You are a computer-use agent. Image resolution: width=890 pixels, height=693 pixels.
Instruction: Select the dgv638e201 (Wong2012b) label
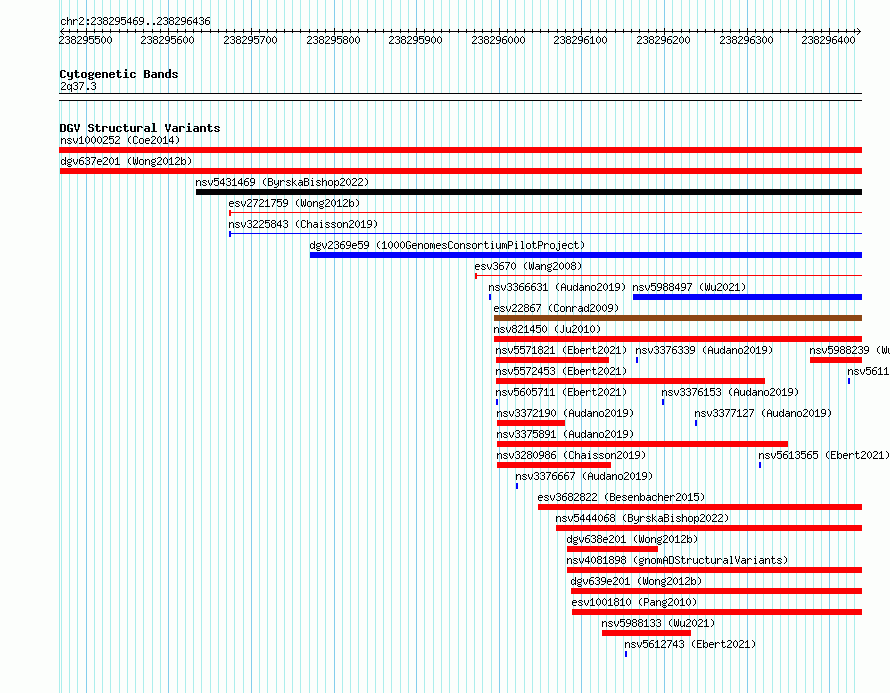tap(632, 539)
